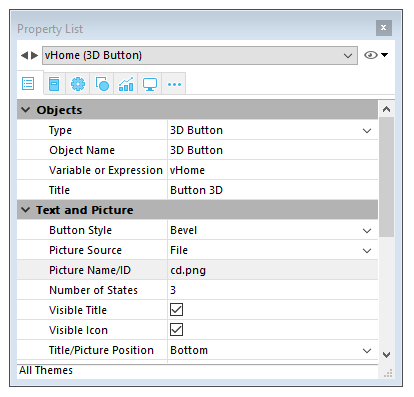Open the three-dots more options tab
The image size is (414, 397).
coord(174,84)
